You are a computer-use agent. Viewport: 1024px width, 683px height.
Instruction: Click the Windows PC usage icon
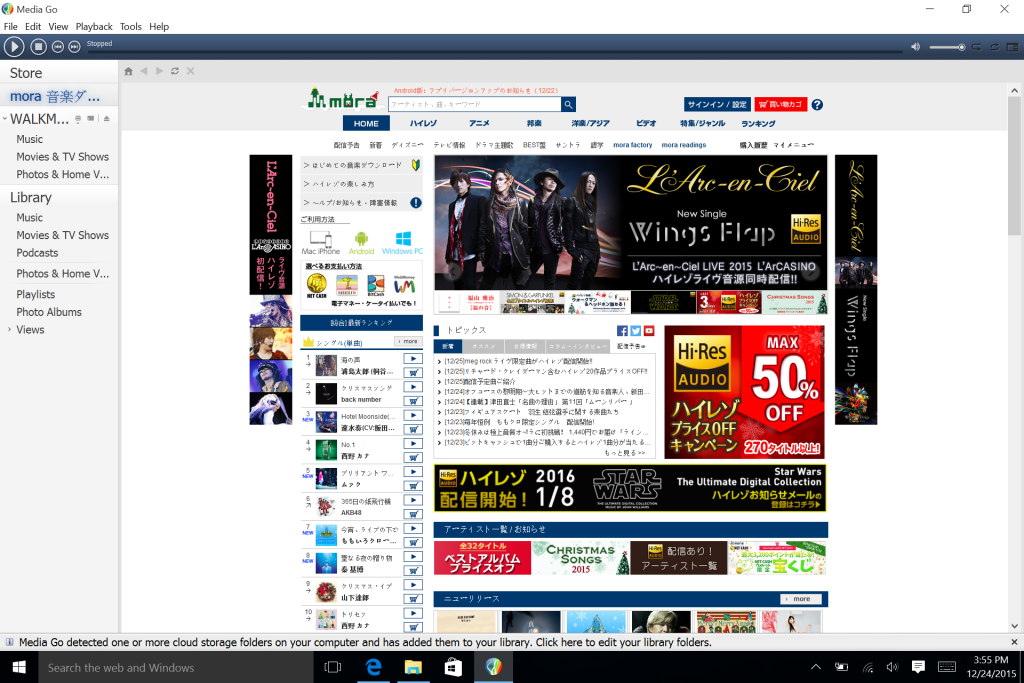pyautogui.click(x=402, y=243)
